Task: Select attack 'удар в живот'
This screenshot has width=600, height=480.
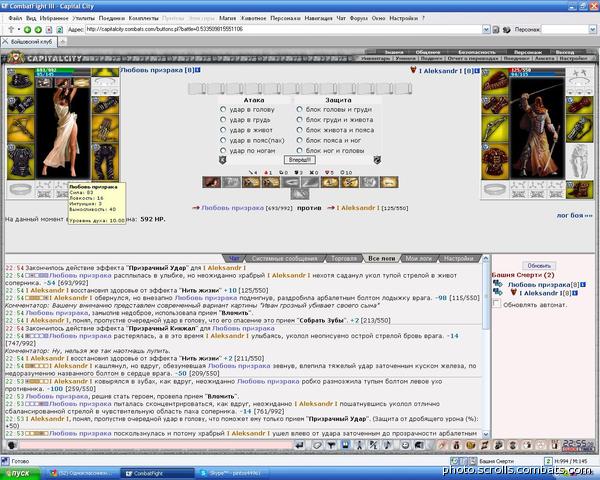Action: pyautogui.click(x=223, y=130)
